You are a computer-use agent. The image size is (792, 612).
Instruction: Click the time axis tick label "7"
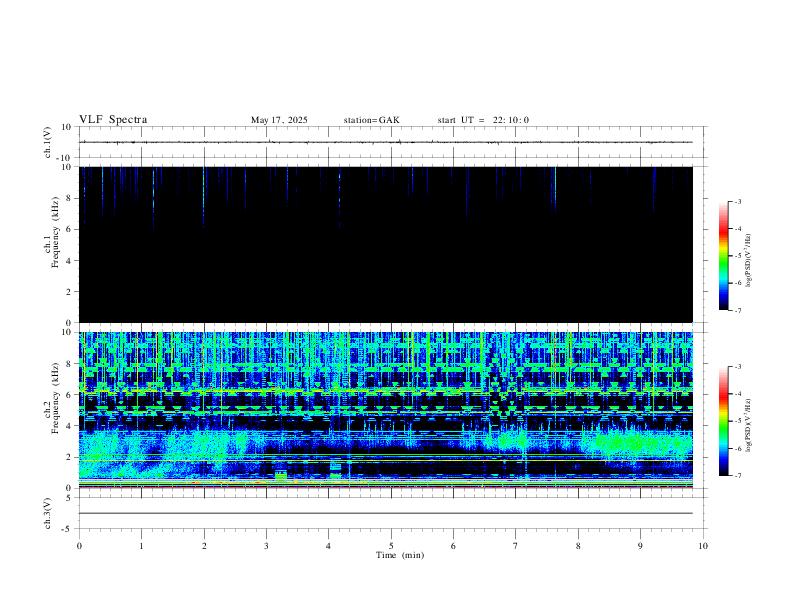(x=516, y=546)
